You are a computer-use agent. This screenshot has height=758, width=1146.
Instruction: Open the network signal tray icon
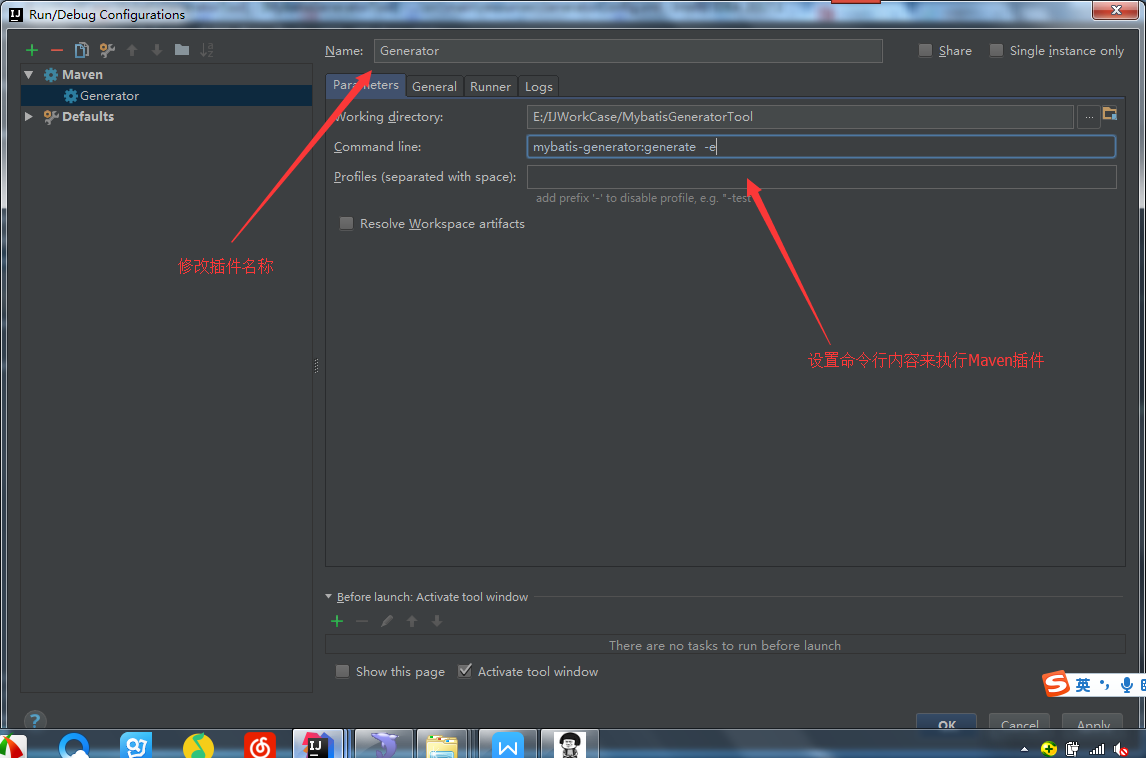(x=1097, y=748)
